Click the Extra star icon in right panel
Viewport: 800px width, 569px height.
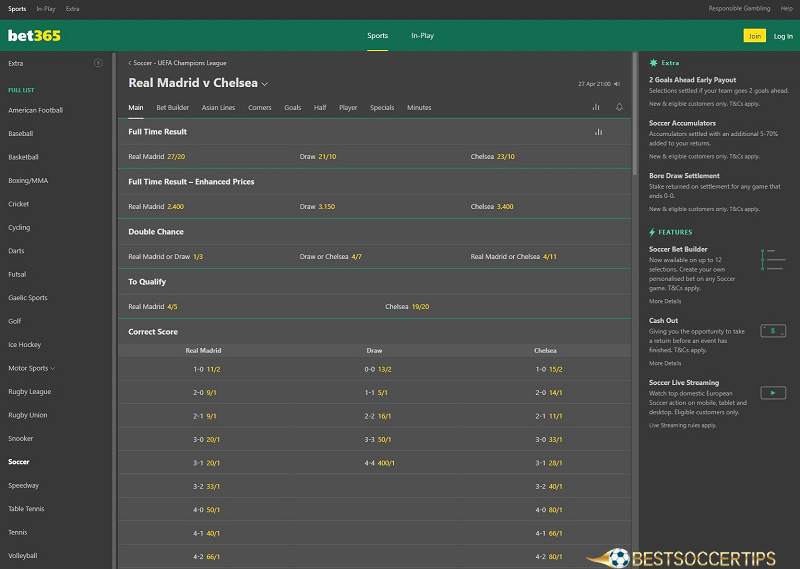[x=653, y=63]
